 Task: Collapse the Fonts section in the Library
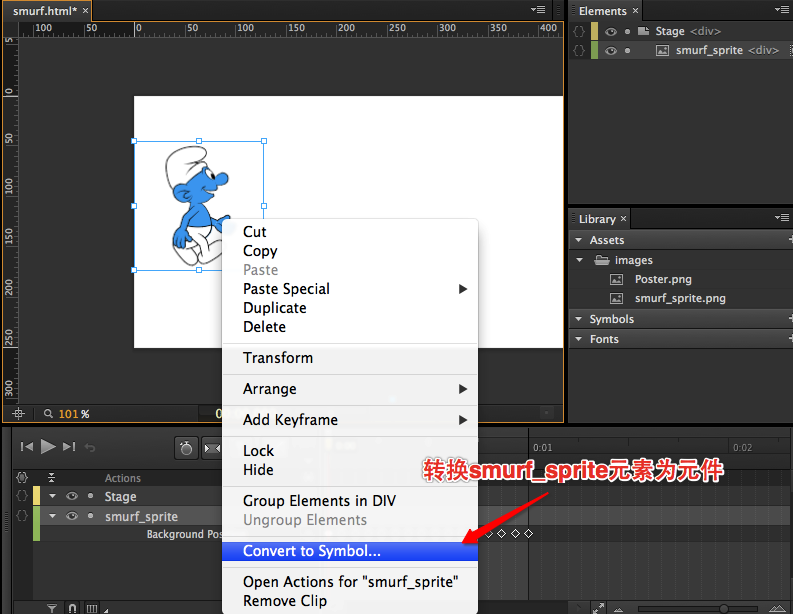[x=579, y=339]
